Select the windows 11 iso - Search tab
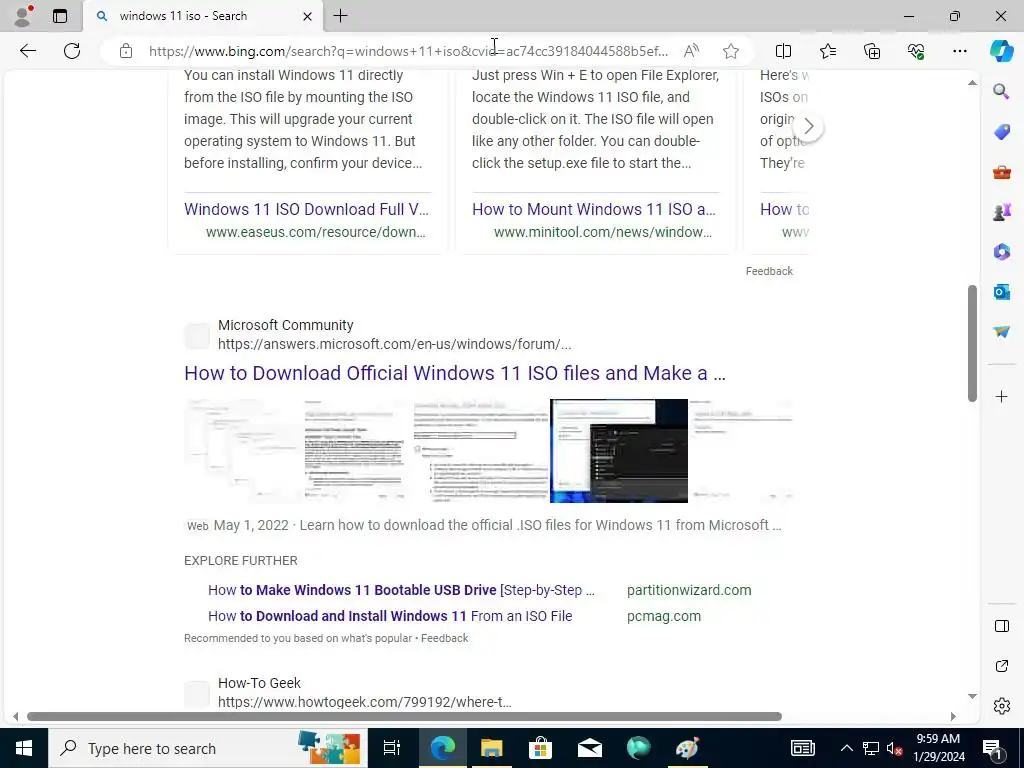Image resolution: width=1024 pixels, height=768 pixels. (202, 16)
